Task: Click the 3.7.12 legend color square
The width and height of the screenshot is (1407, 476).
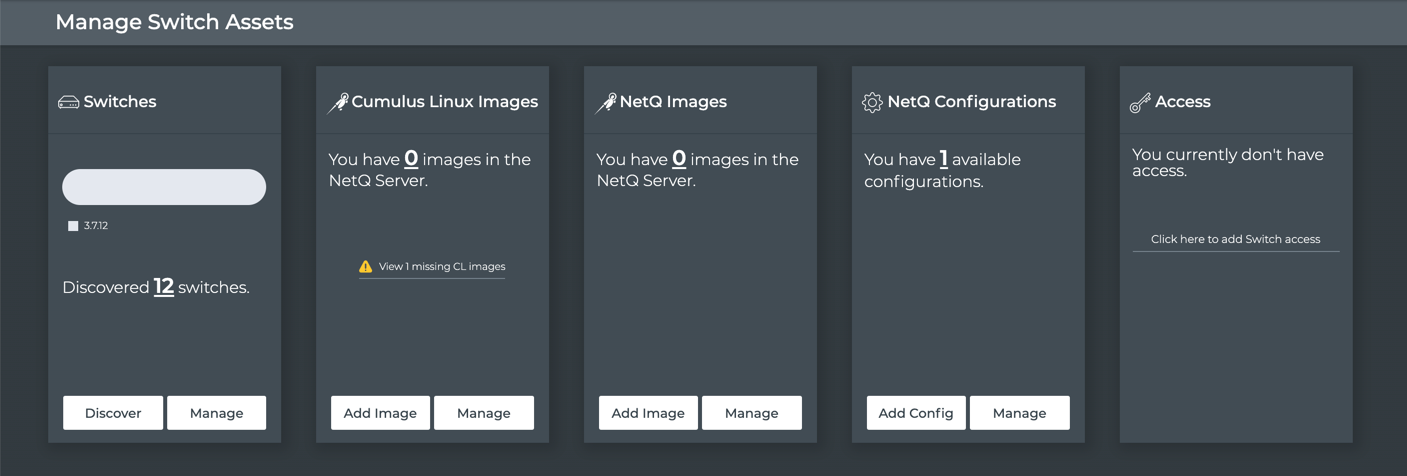Action: pyautogui.click(x=73, y=226)
